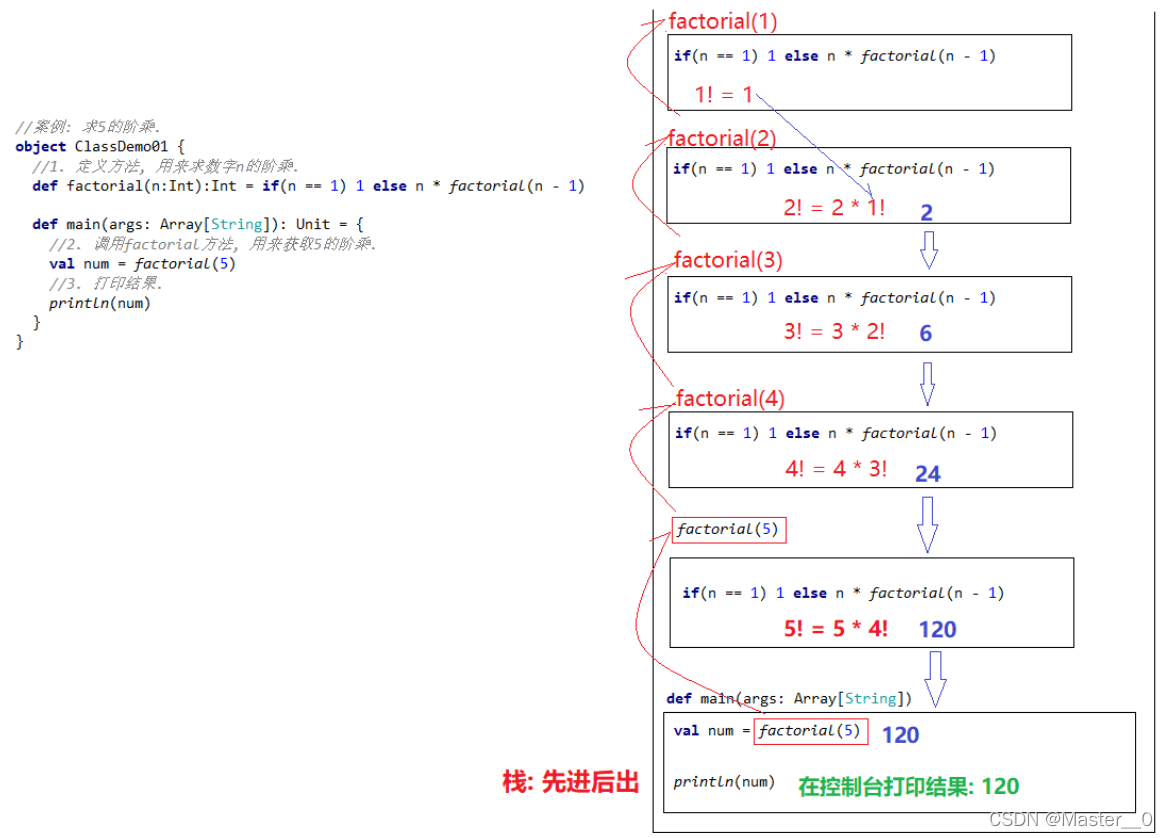This screenshot has height=838, width=1168.
Task: Click 'def factorial(n:Int):Int' definition line
Action: coord(308,185)
